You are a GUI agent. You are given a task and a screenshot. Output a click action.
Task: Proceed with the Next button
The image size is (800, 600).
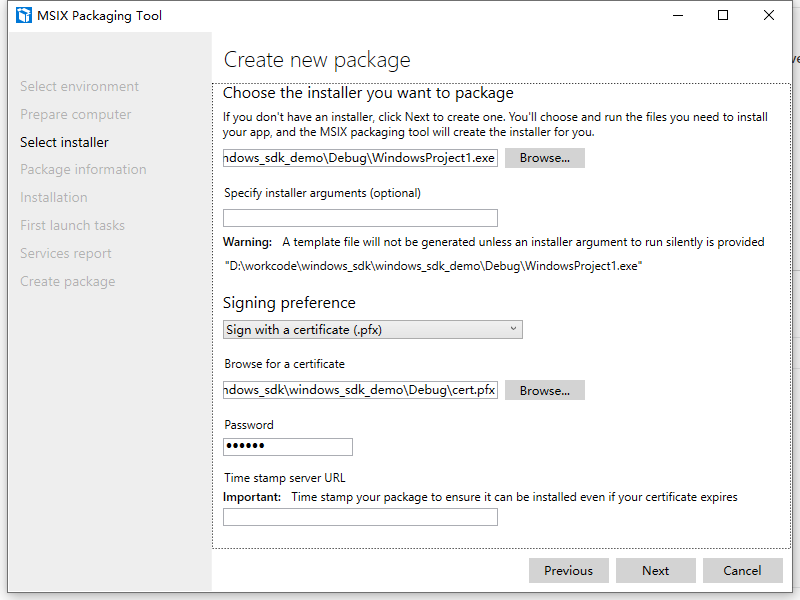point(656,570)
